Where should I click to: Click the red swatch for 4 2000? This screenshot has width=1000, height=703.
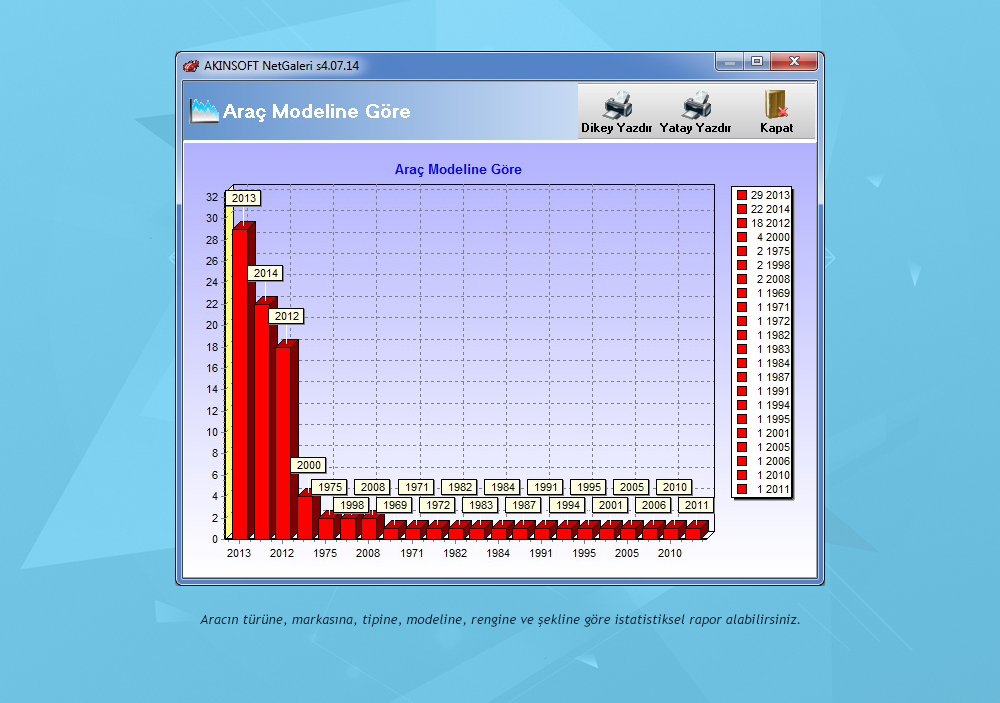pos(742,237)
